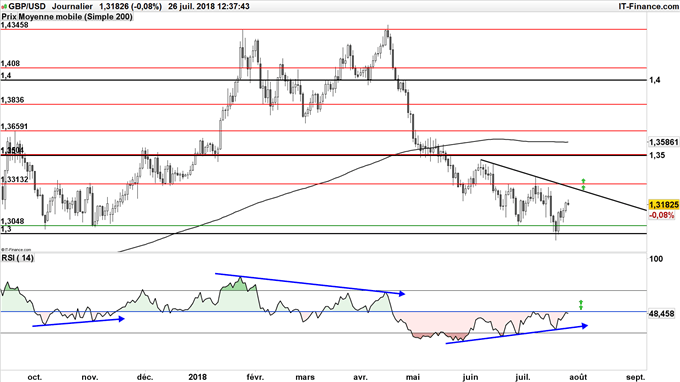Click the 1,3836 level label
Screen dimensions: 680x382
coord(12,100)
